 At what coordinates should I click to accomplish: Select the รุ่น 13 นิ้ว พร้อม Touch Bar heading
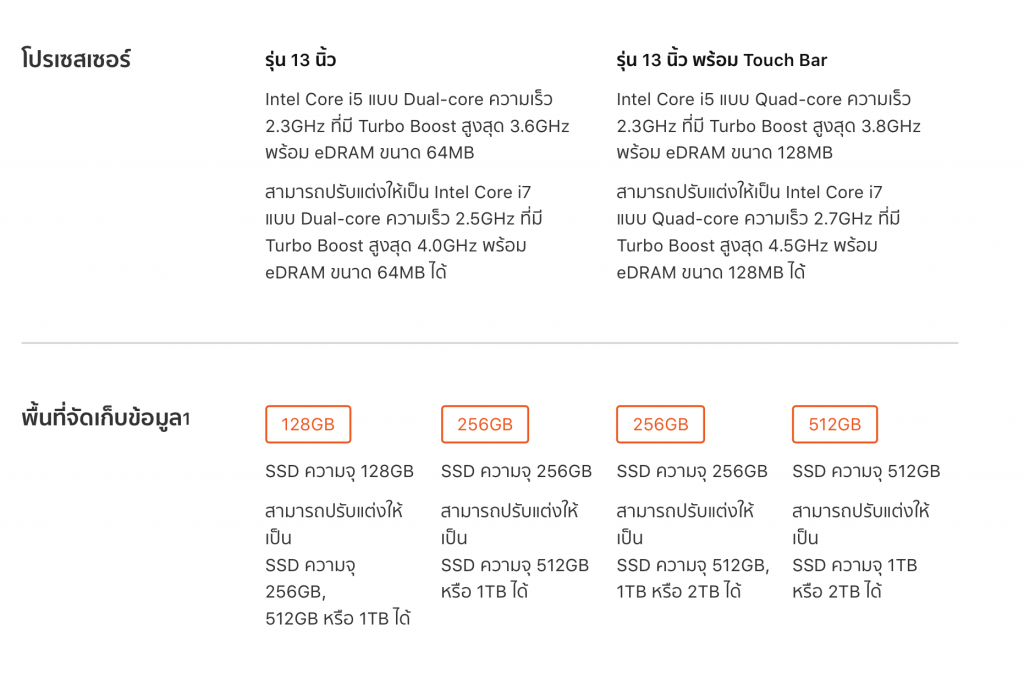coord(722,60)
